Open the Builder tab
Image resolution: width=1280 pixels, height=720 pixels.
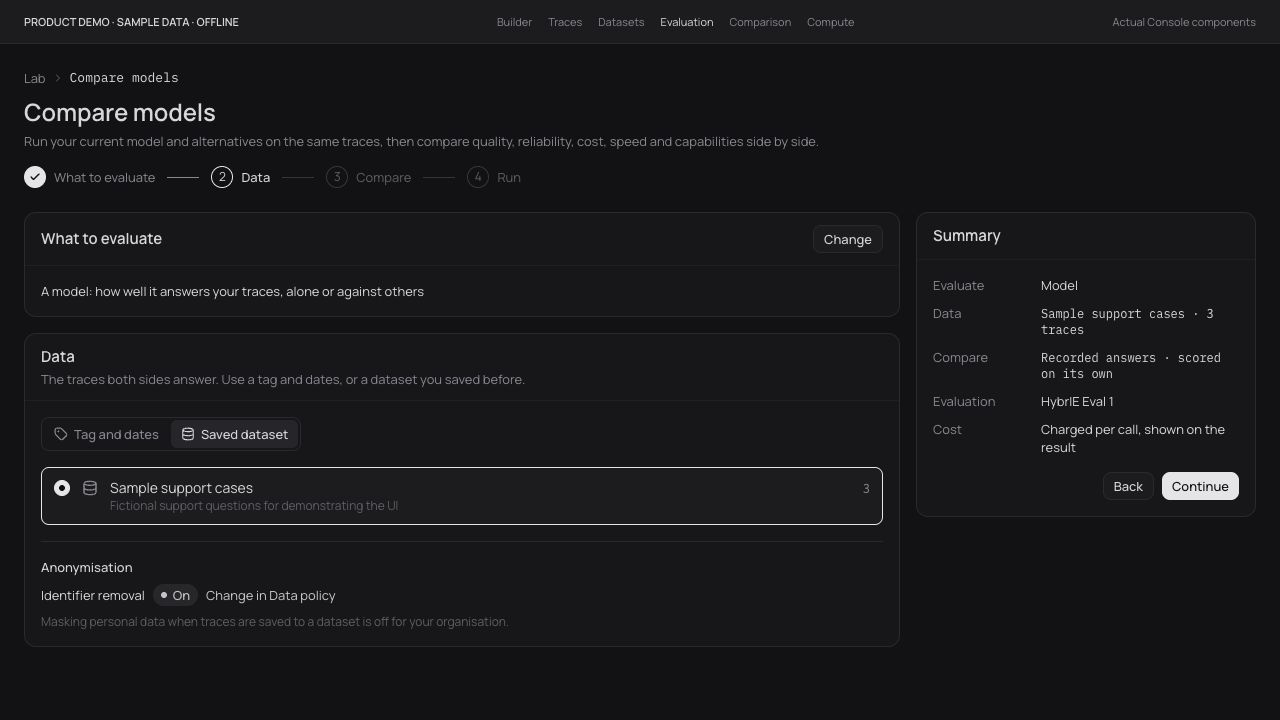514,22
